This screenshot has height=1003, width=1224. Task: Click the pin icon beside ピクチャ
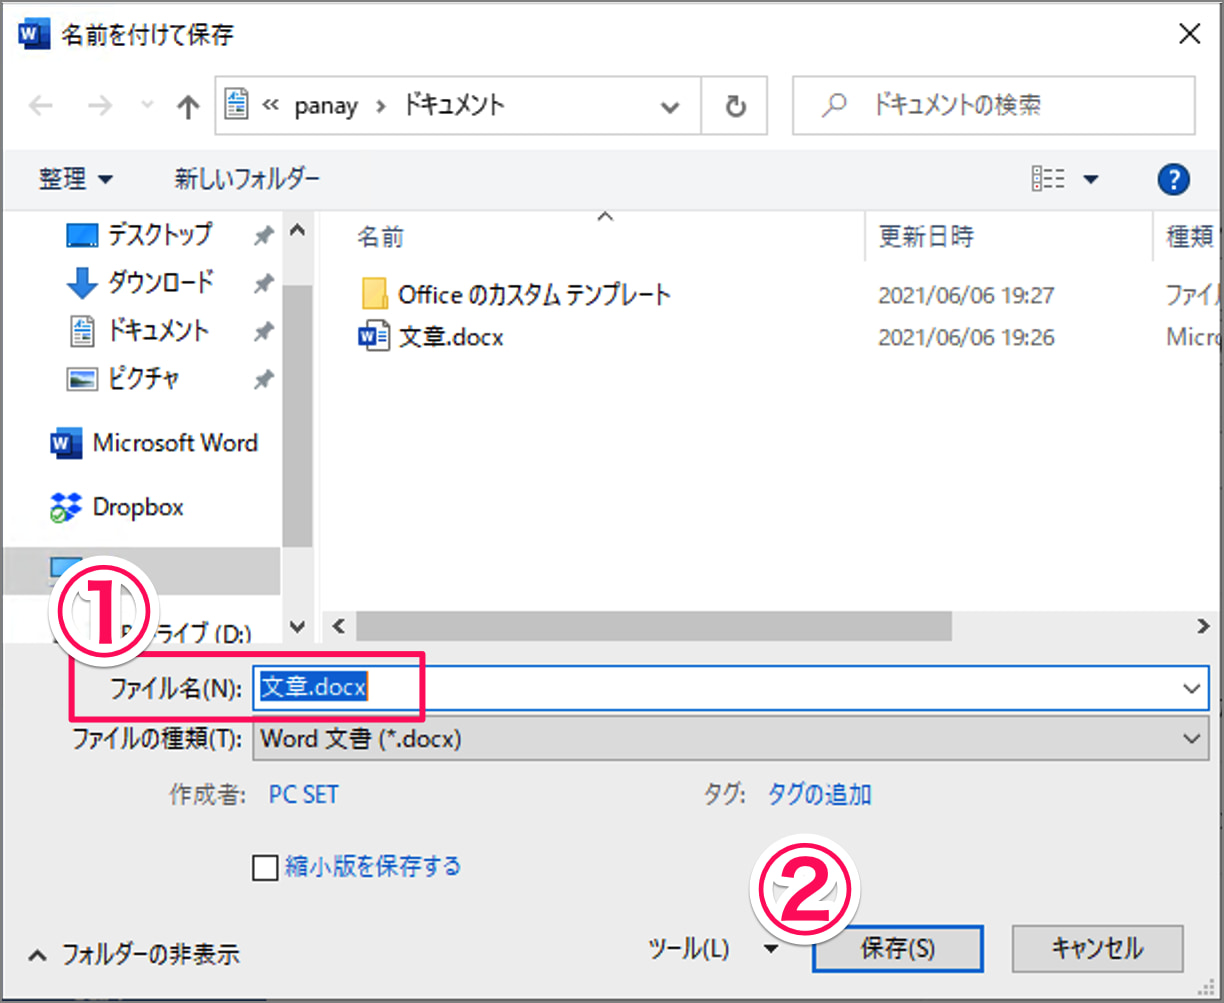[x=263, y=380]
